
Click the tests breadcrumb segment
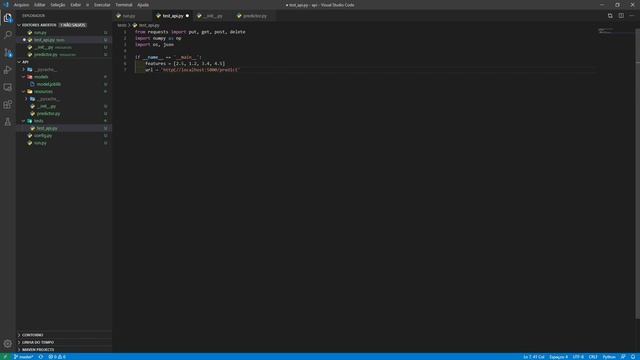click(x=122, y=25)
